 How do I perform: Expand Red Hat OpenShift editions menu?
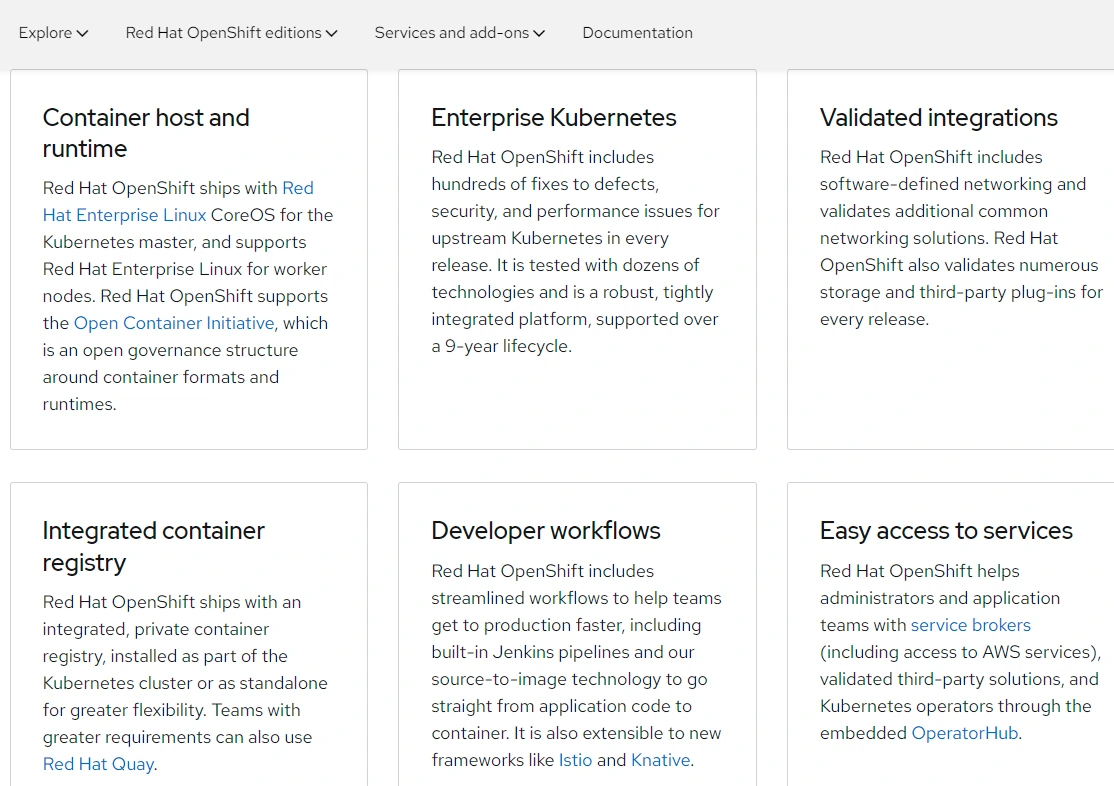click(x=232, y=33)
